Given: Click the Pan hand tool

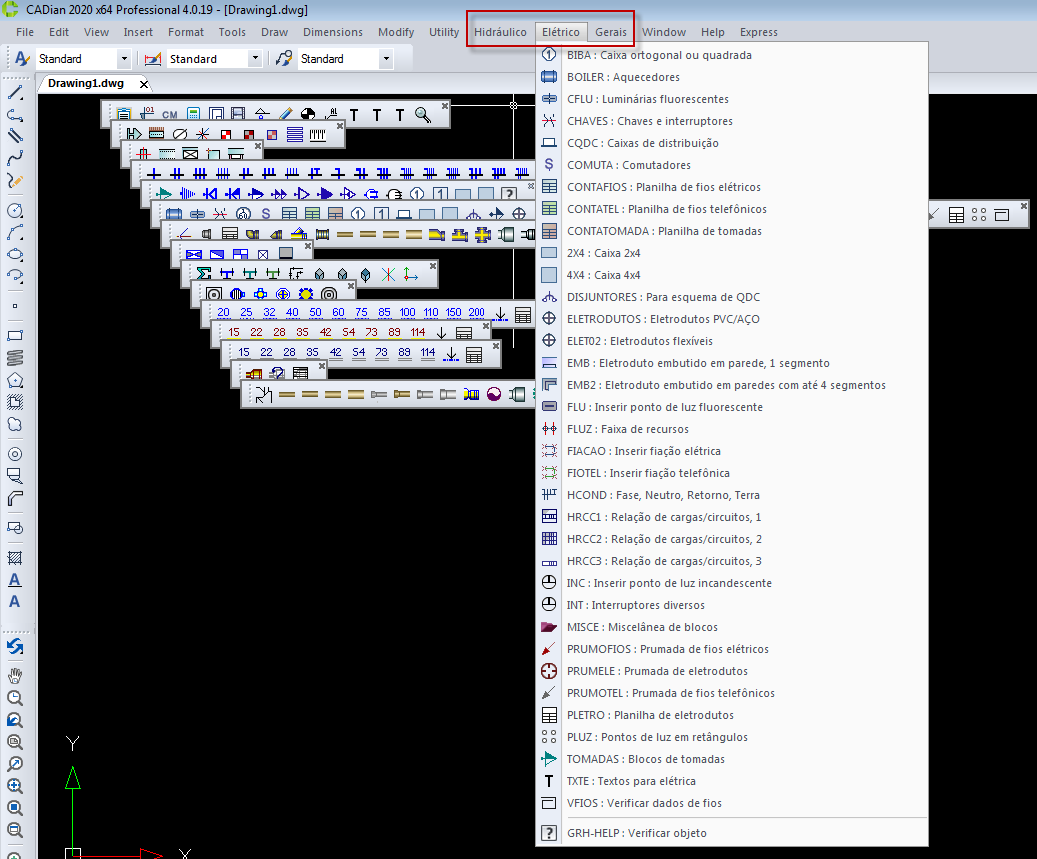Looking at the screenshot, I should [15, 676].
